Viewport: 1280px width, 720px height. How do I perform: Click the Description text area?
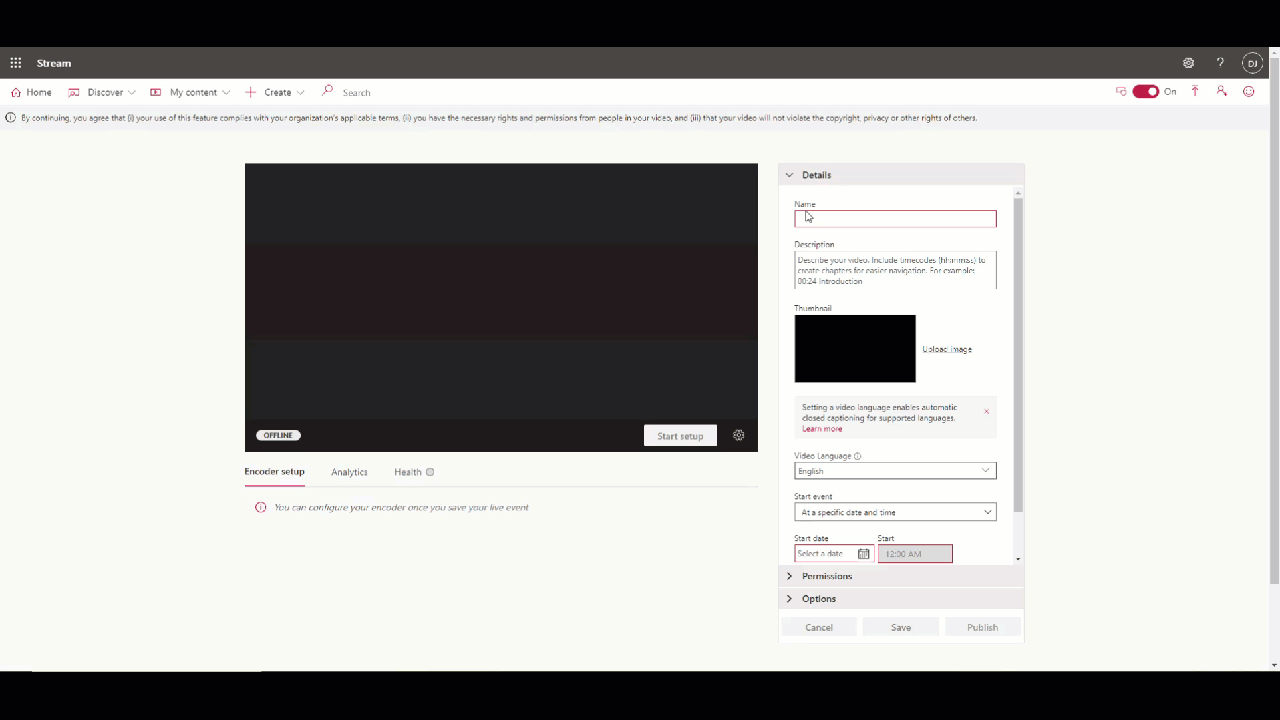(x=895, y=270)
